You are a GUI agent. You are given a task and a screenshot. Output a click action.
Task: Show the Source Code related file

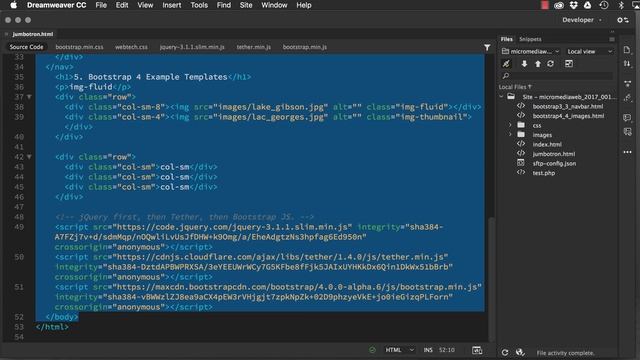[x=27, y=47]
